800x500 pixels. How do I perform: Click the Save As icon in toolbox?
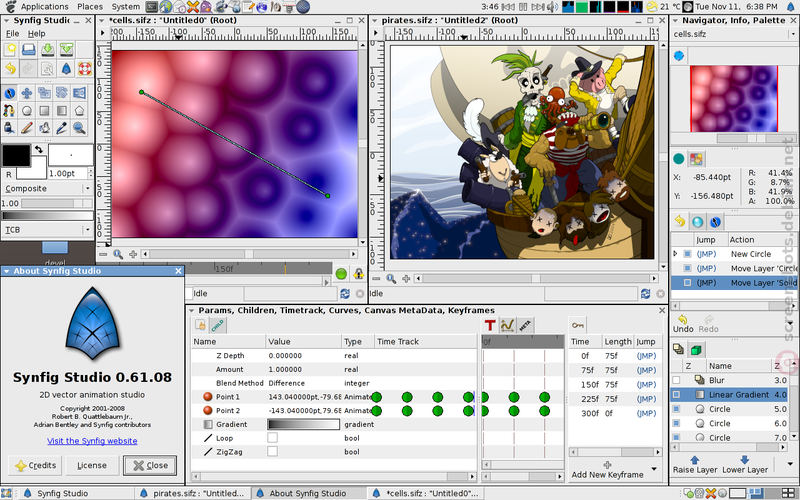[66, 49]
